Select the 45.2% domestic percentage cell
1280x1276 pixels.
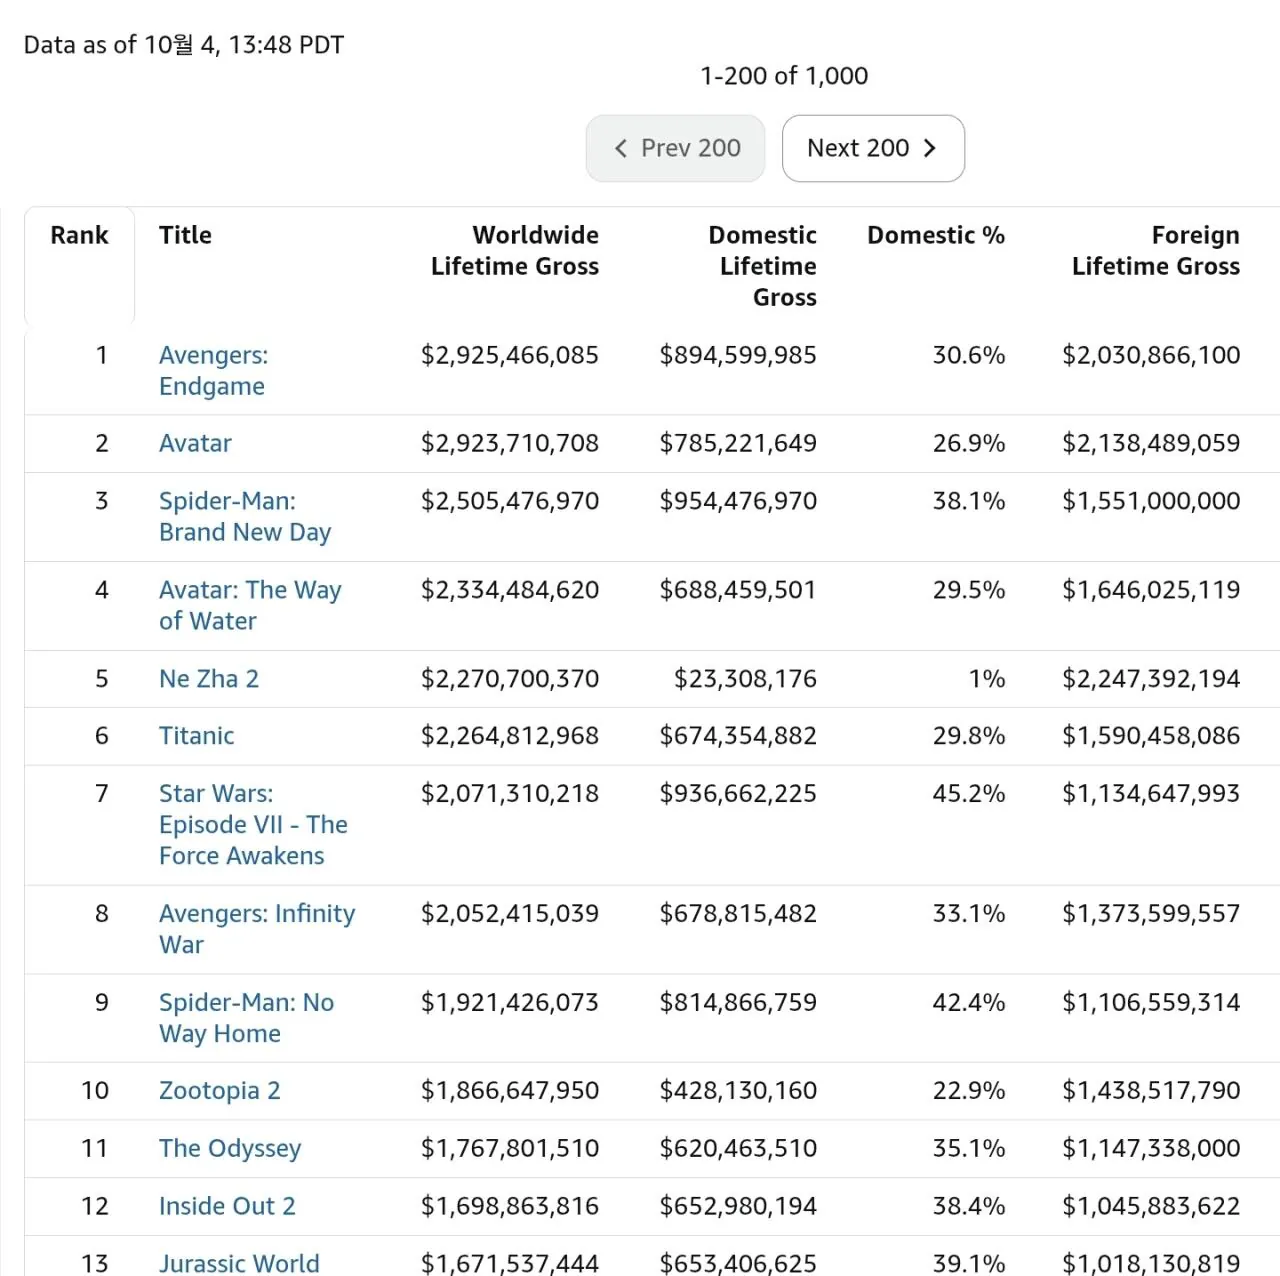[969, 794]
